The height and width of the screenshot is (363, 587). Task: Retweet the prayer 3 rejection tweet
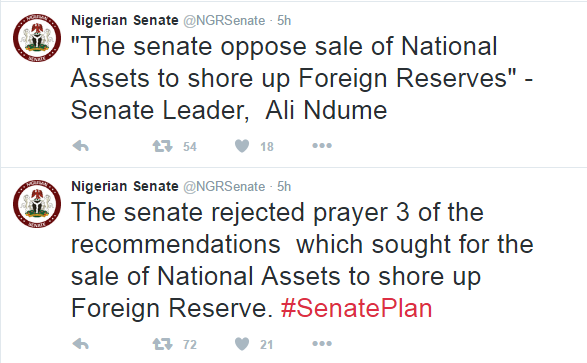click(x=162, y=344)
